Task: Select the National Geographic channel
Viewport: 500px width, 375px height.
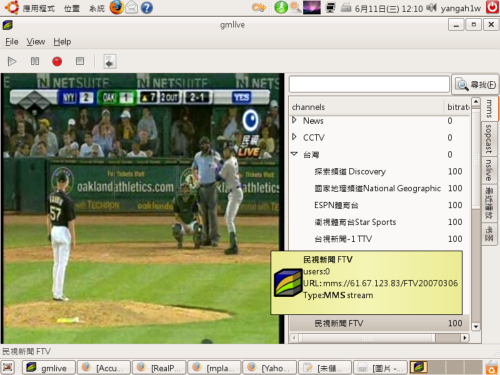Action: [380, 188]
